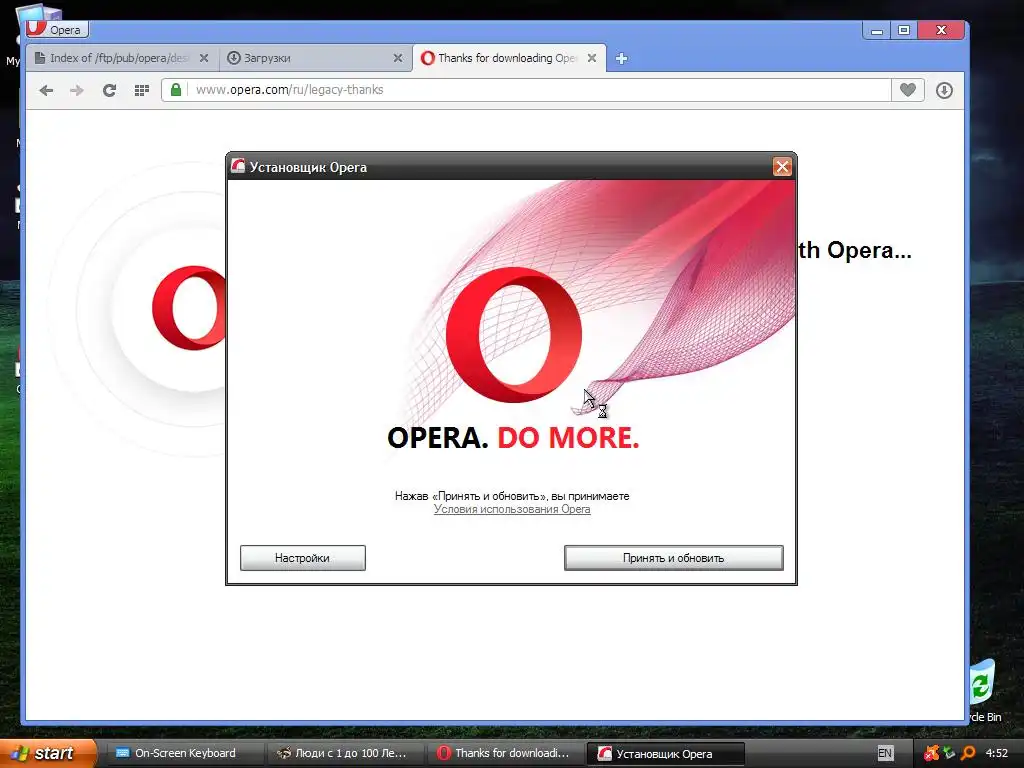This screenshot has width=1024, height=768.
Task: Click the system tray magnifier icon
Action: (968, 753)
